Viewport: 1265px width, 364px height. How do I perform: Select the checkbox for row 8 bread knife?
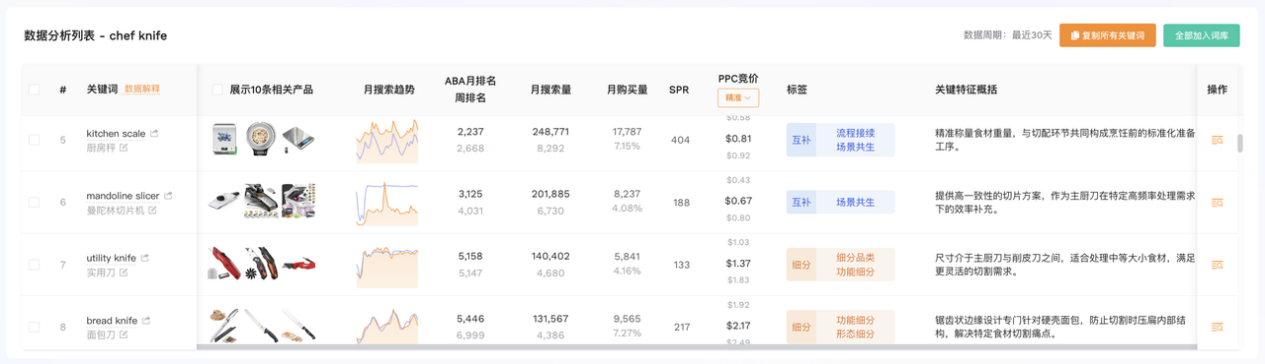(x=34, y=326)
